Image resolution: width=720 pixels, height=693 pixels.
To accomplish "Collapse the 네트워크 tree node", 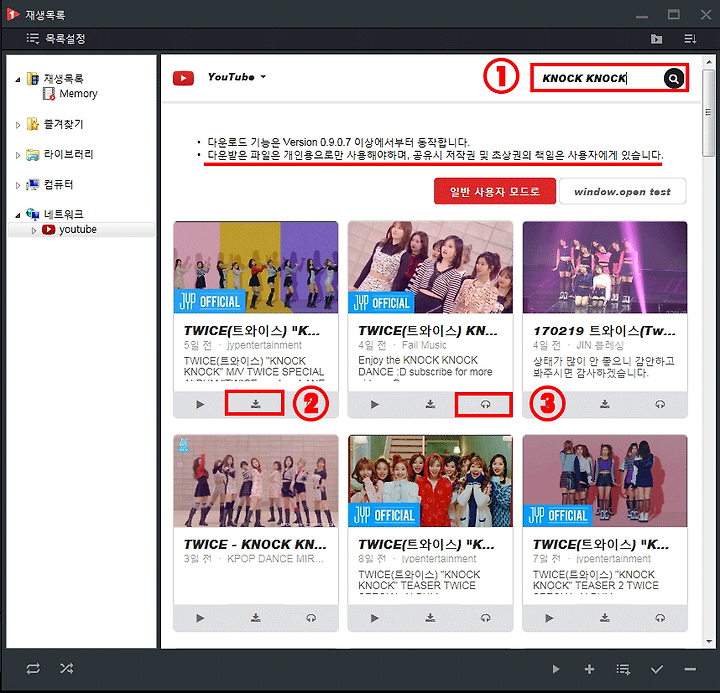I will (18, 215).
